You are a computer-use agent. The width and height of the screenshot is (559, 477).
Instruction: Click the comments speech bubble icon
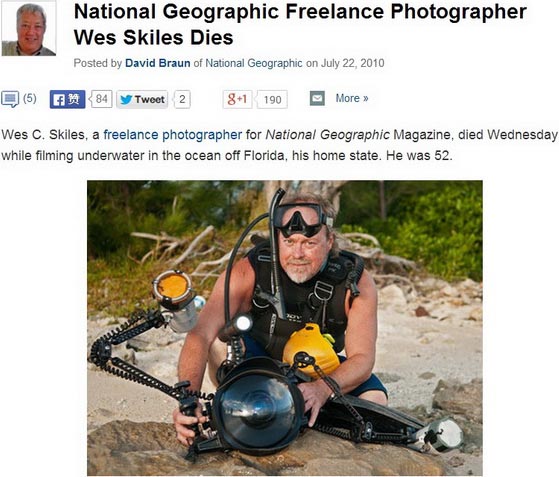(10, 99)
